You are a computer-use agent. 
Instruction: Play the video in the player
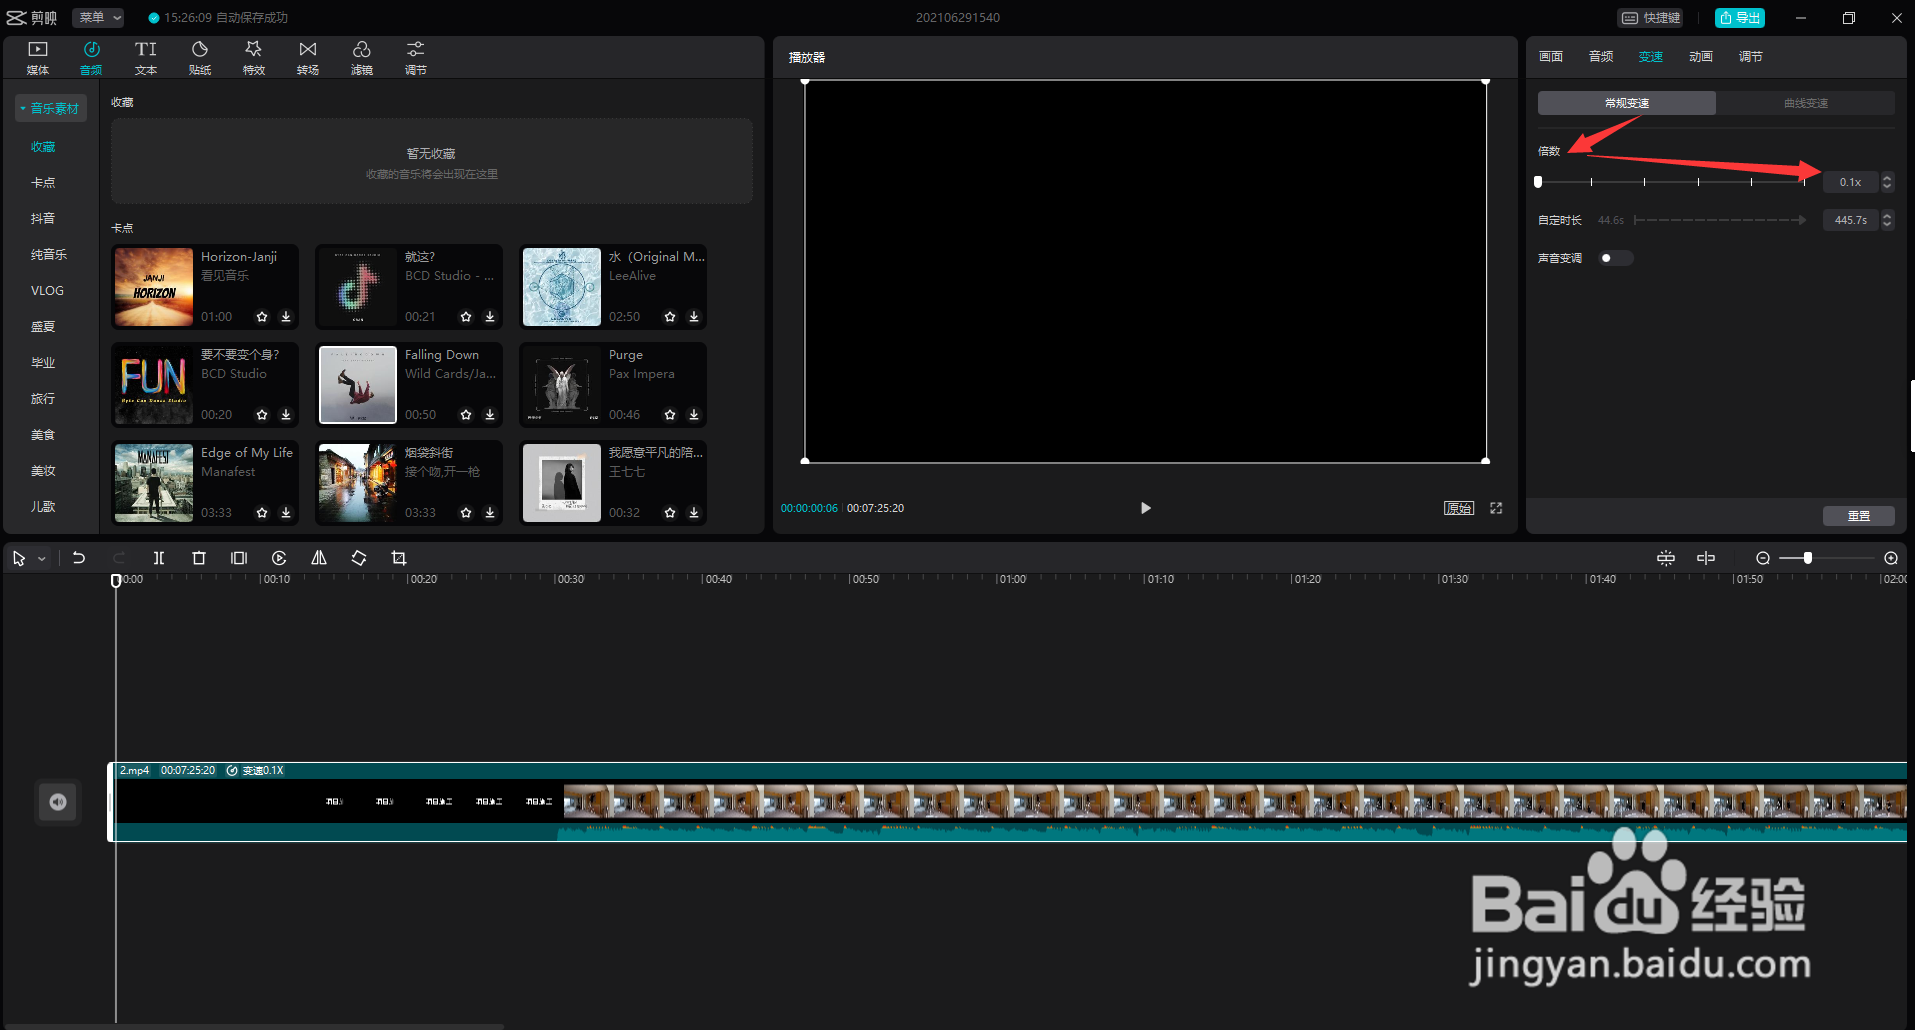pos(1146,508)
